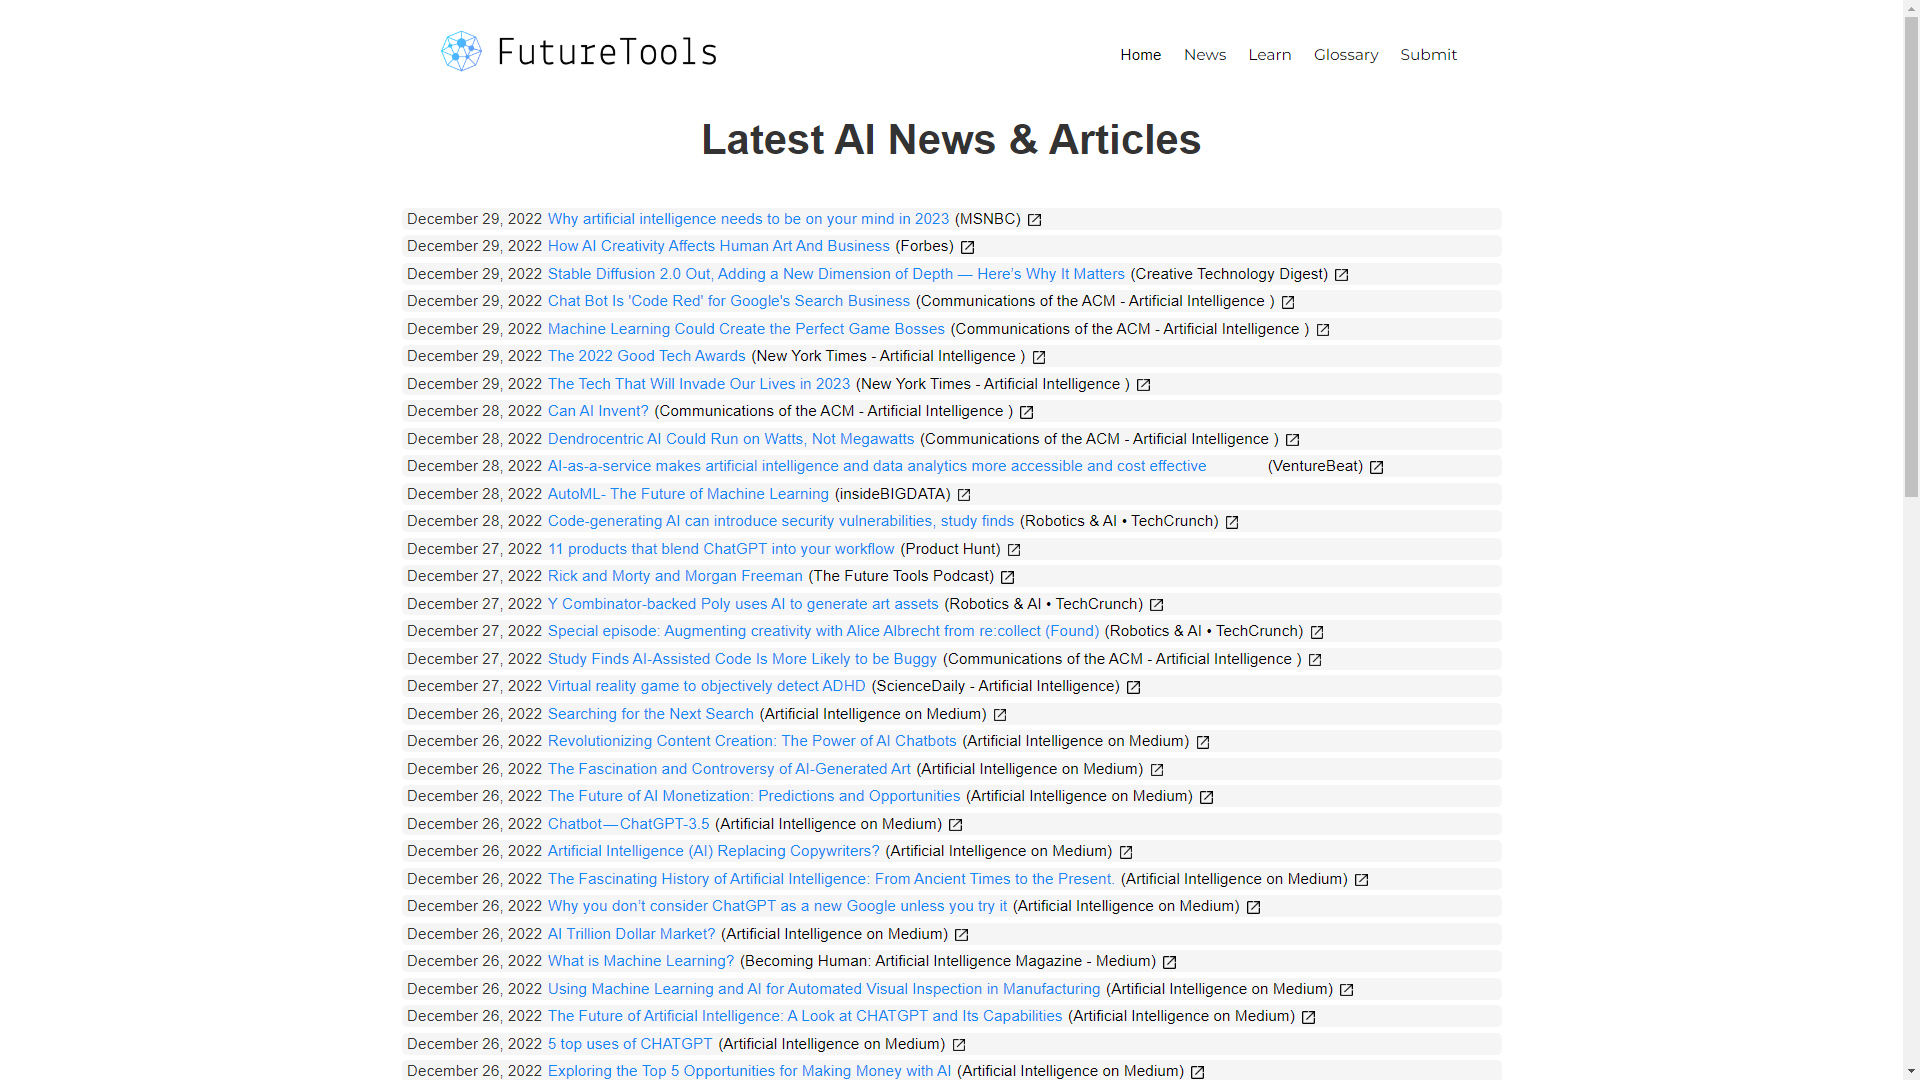Open external icon on Replacing Copywriters row
This screenshot has width=1920, height=1080.
point(1126,852)
